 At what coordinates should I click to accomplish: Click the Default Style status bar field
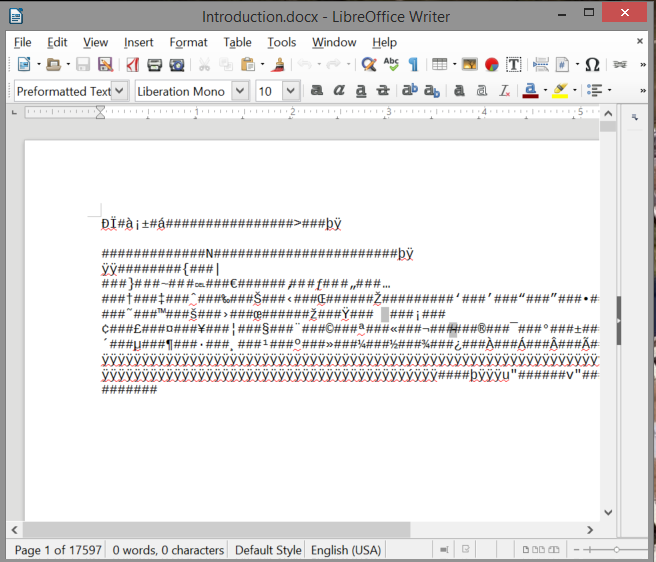(268, 550)
